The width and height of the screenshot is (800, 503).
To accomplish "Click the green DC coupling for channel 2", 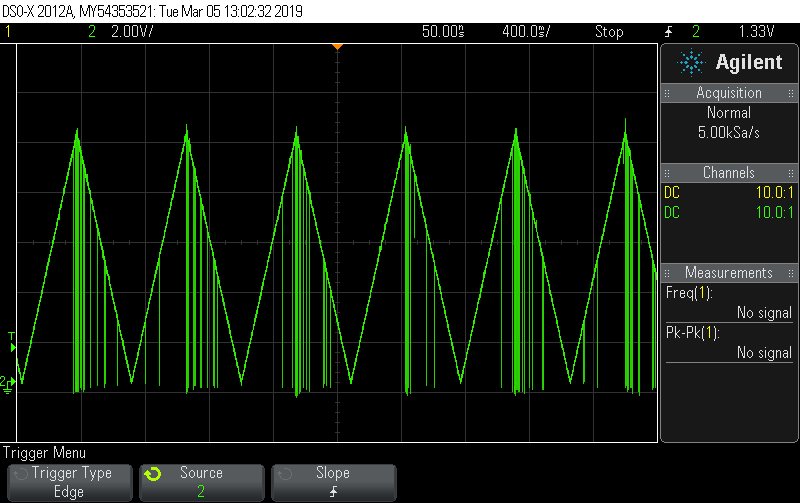I will click(672, 212).
